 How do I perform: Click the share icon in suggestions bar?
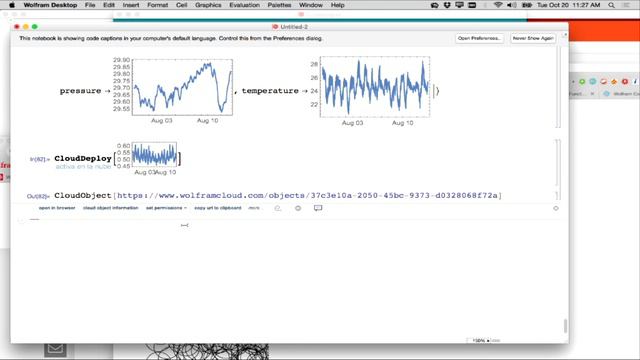click(278, 208)
